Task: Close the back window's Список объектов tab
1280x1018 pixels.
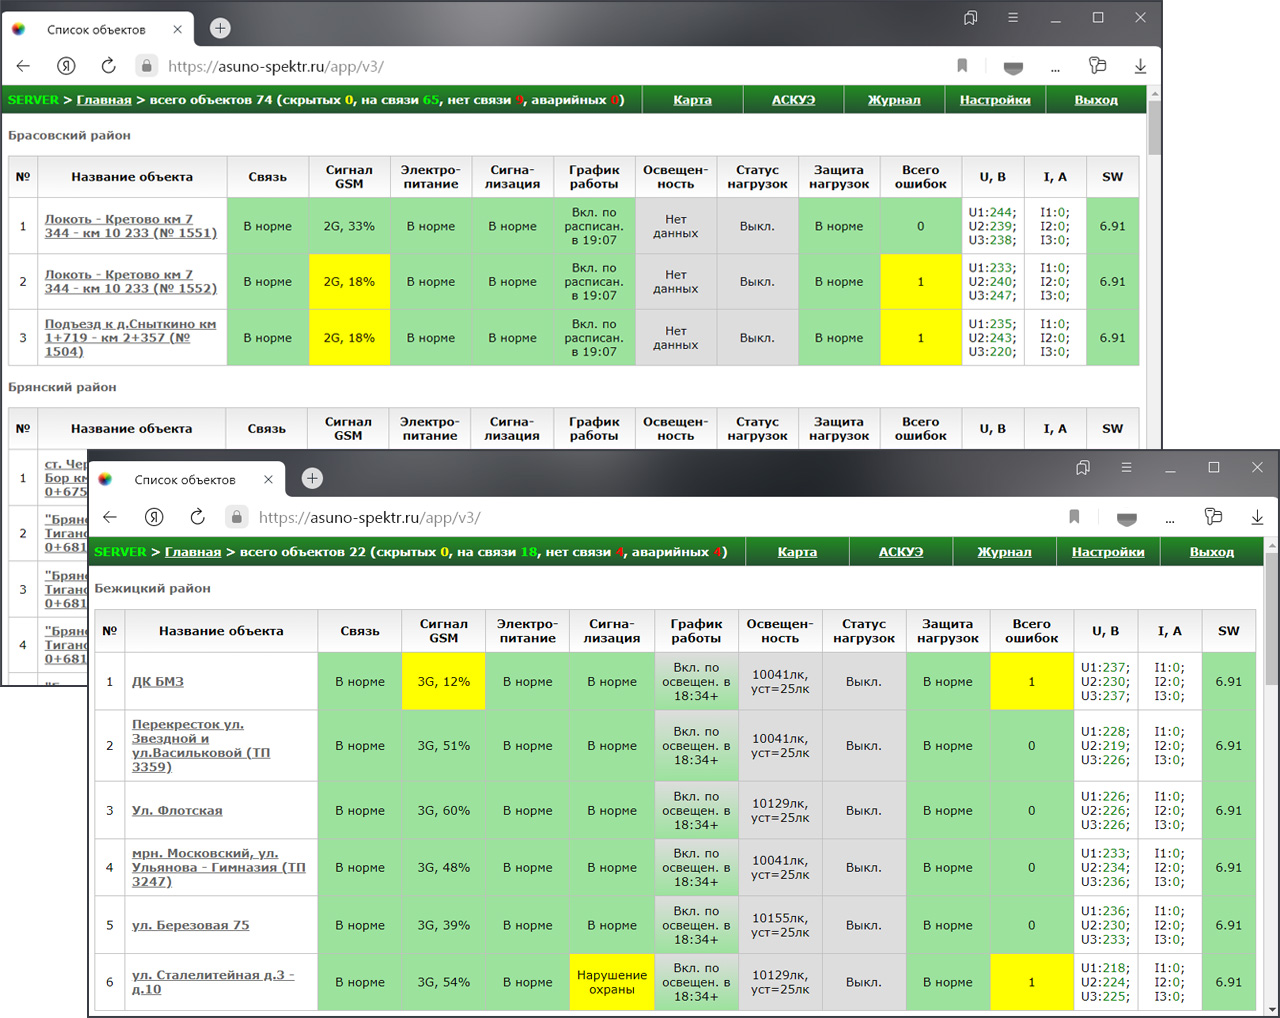Action: tap(177, 29)
